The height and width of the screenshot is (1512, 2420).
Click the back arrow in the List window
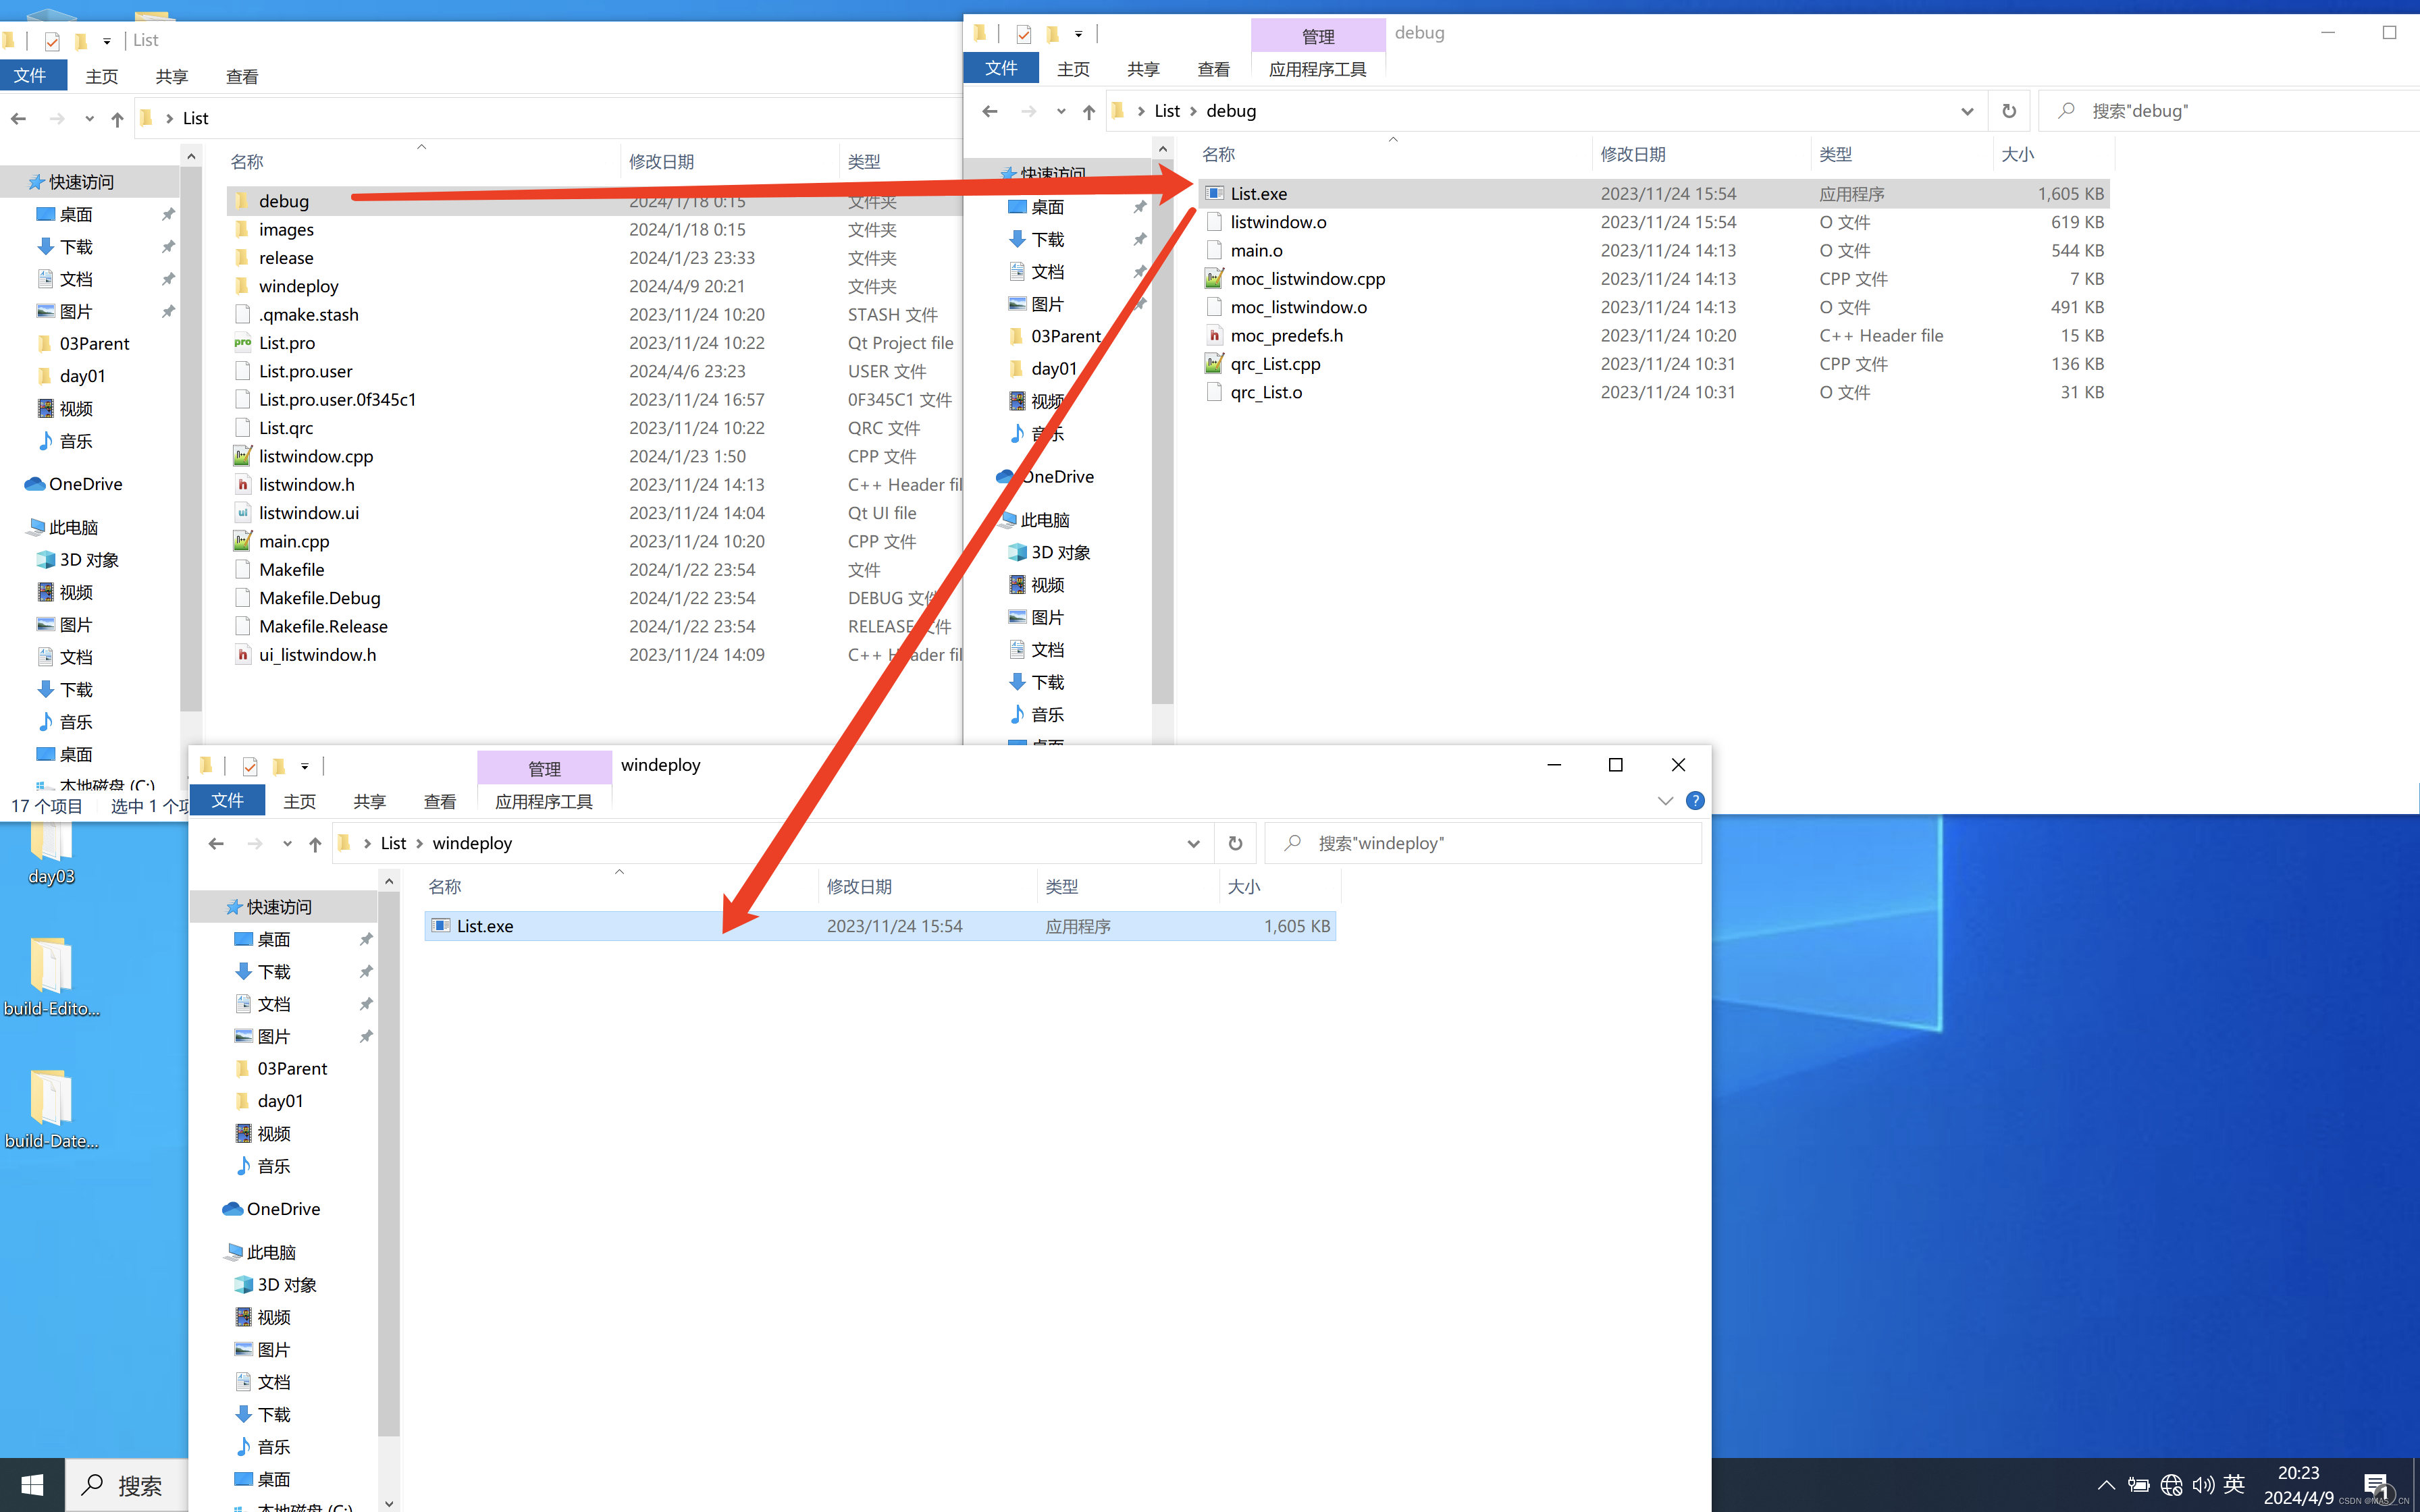[17, 118]
